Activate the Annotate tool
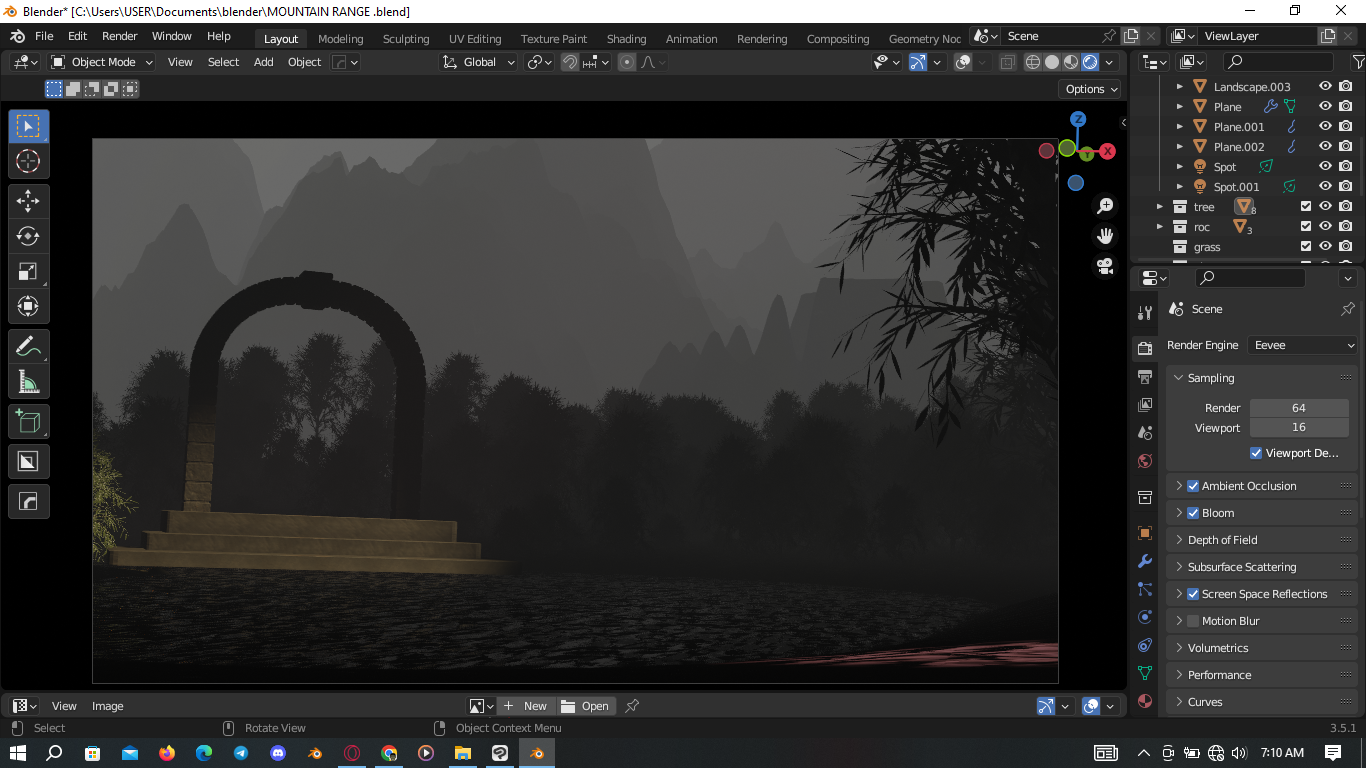This screenshot has height=768, width=1366. 28,347
